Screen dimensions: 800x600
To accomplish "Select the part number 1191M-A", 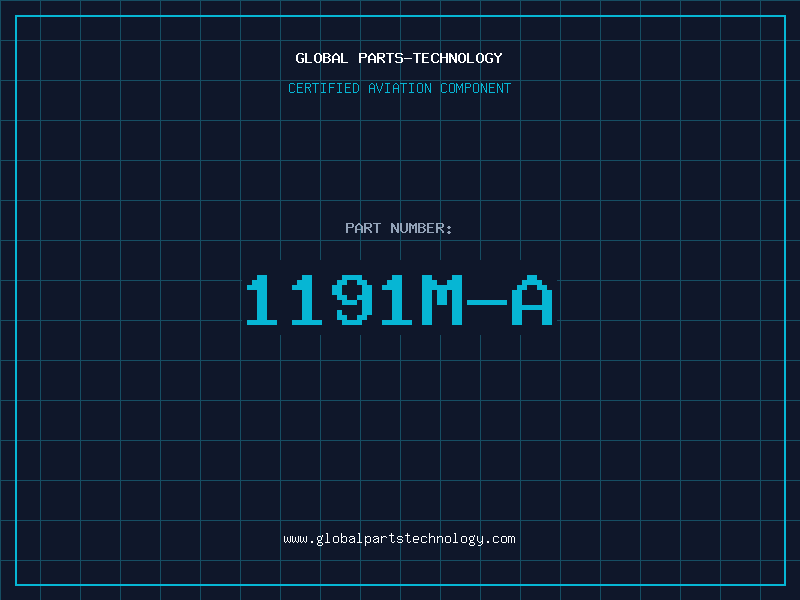I will 399,300.
